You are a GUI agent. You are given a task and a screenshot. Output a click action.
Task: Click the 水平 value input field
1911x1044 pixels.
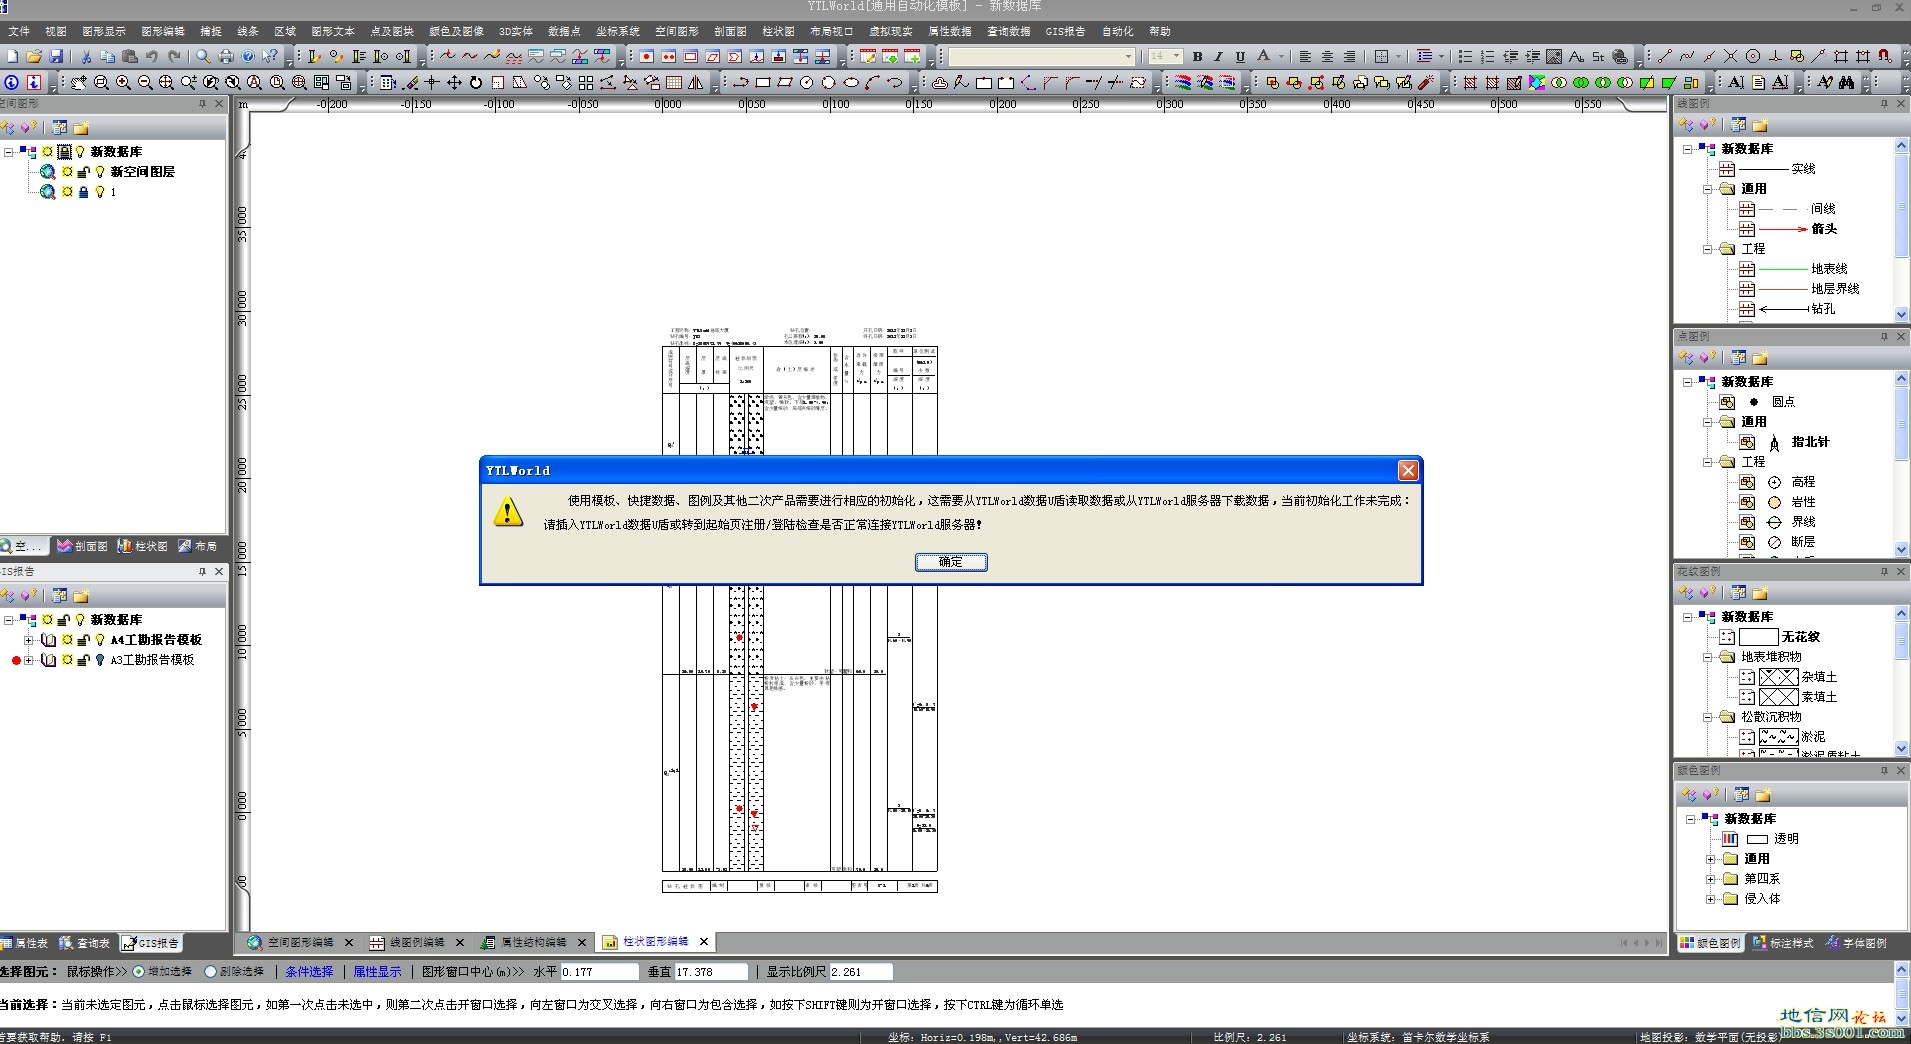pos(599,972)
